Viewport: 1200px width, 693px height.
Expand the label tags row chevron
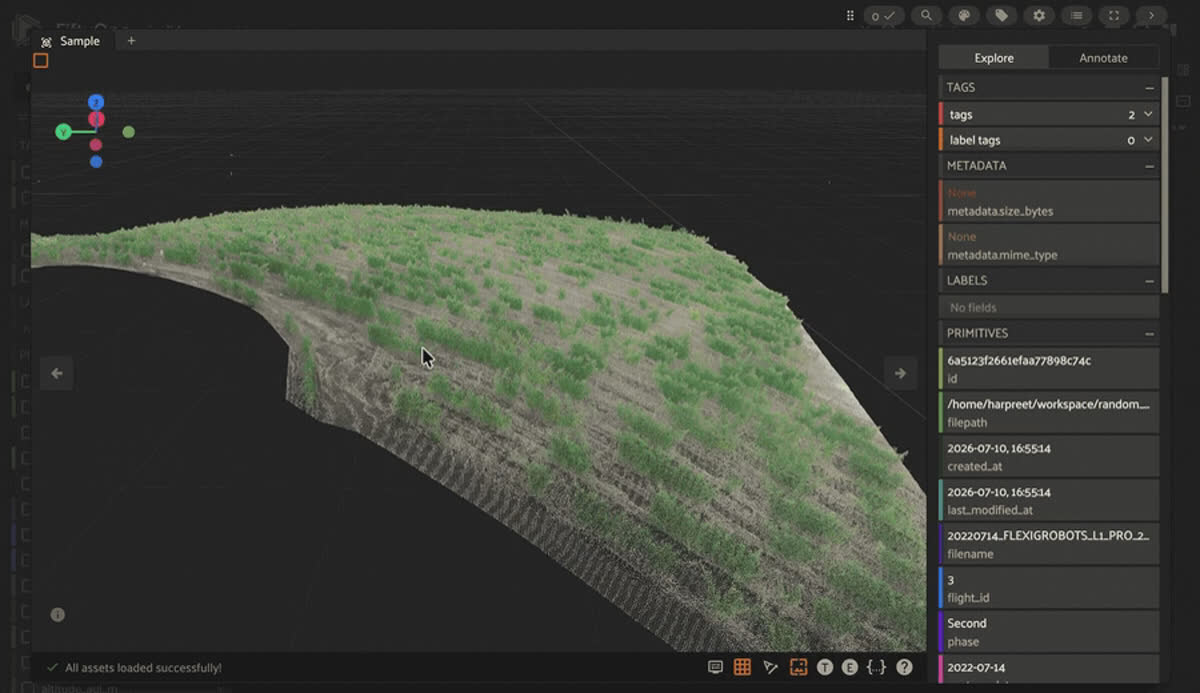coord(1148,140)
